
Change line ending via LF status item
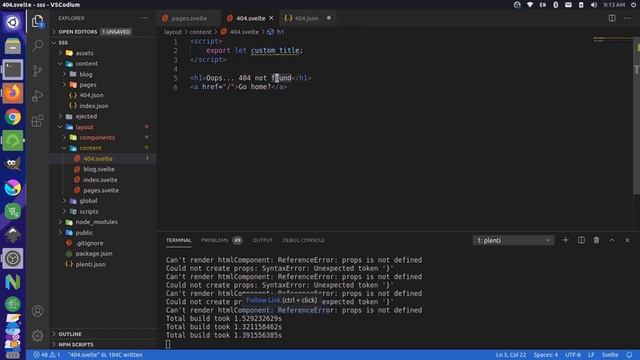point(591,355)
